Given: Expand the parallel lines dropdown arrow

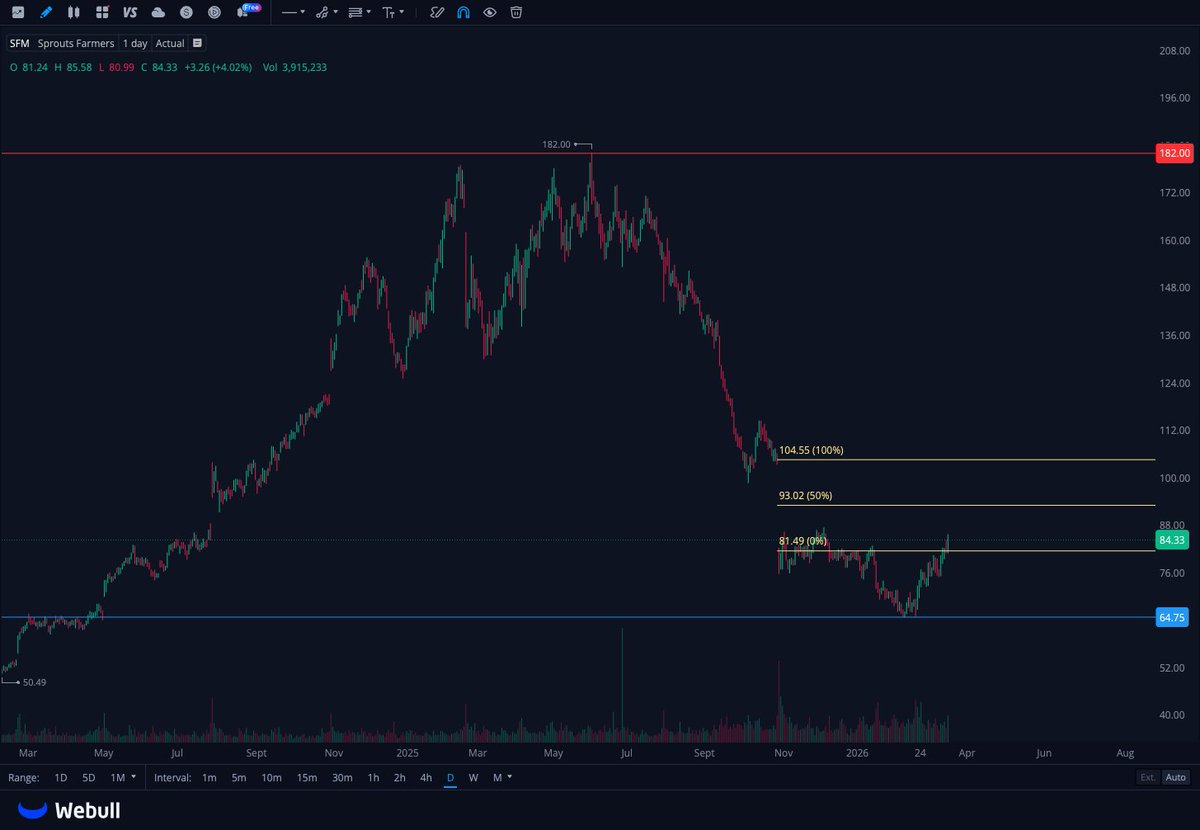Looking at the screenshot, I should [368, 12].
